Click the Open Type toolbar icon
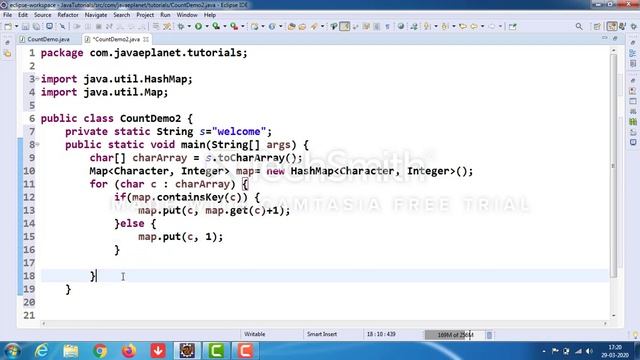Screen dimensions: 640x360 coord(291,27)
